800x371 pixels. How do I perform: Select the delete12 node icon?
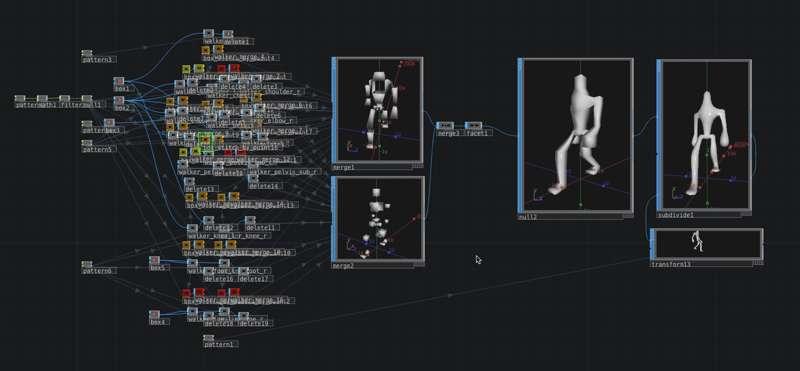coord(209,220)
